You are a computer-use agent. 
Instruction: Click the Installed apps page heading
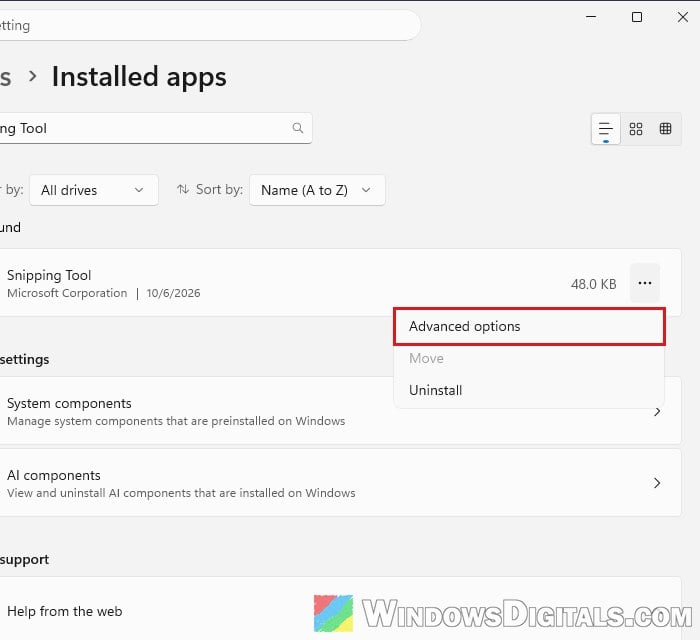[x=139, y=77]
